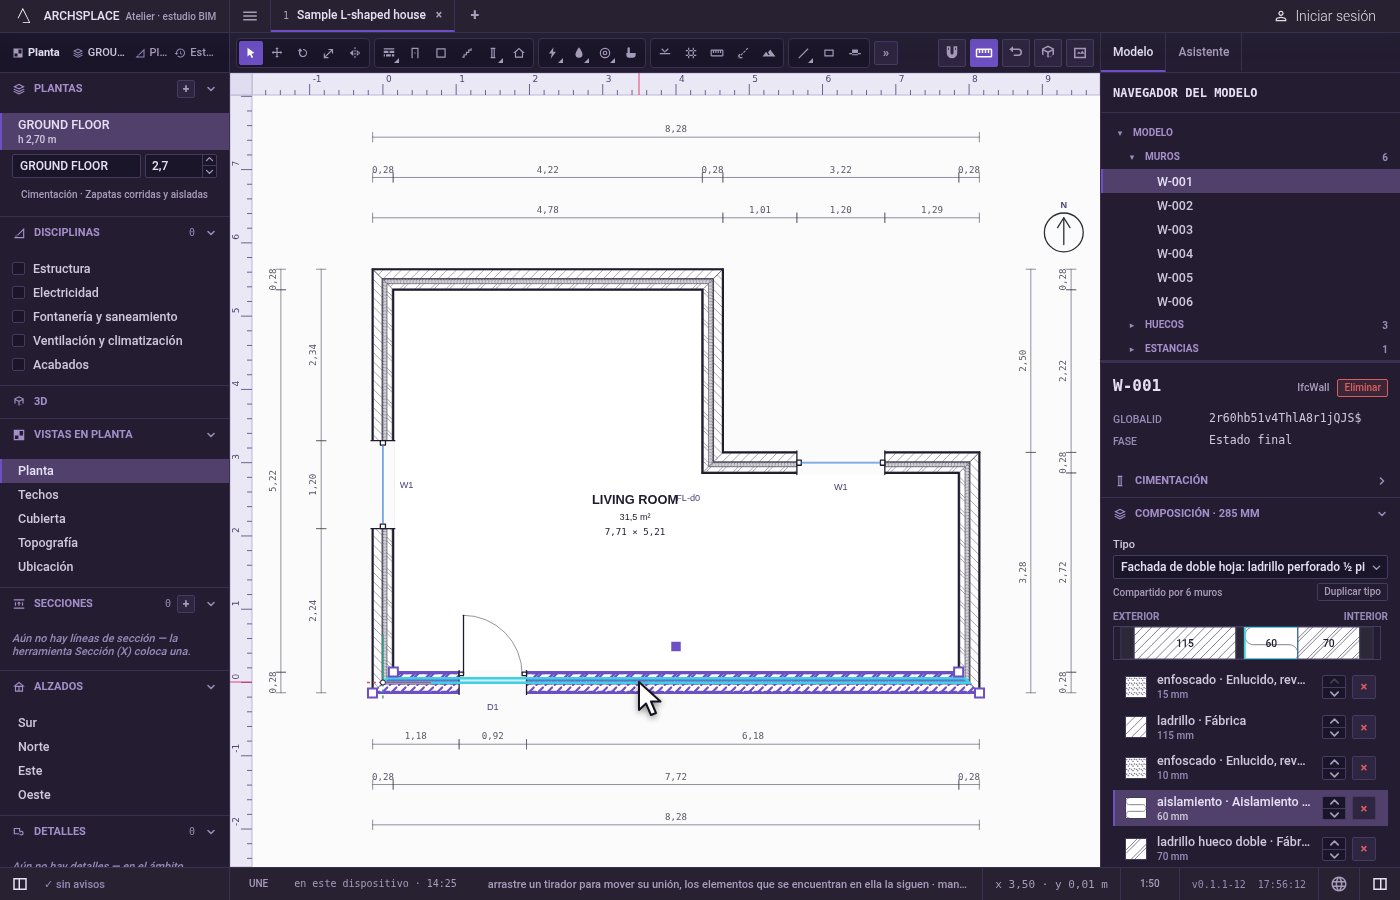Image resolution: width=1400 pixels, height=900 pixels.
Task: Click the undo arrow icon
Action: (1016, 52)
